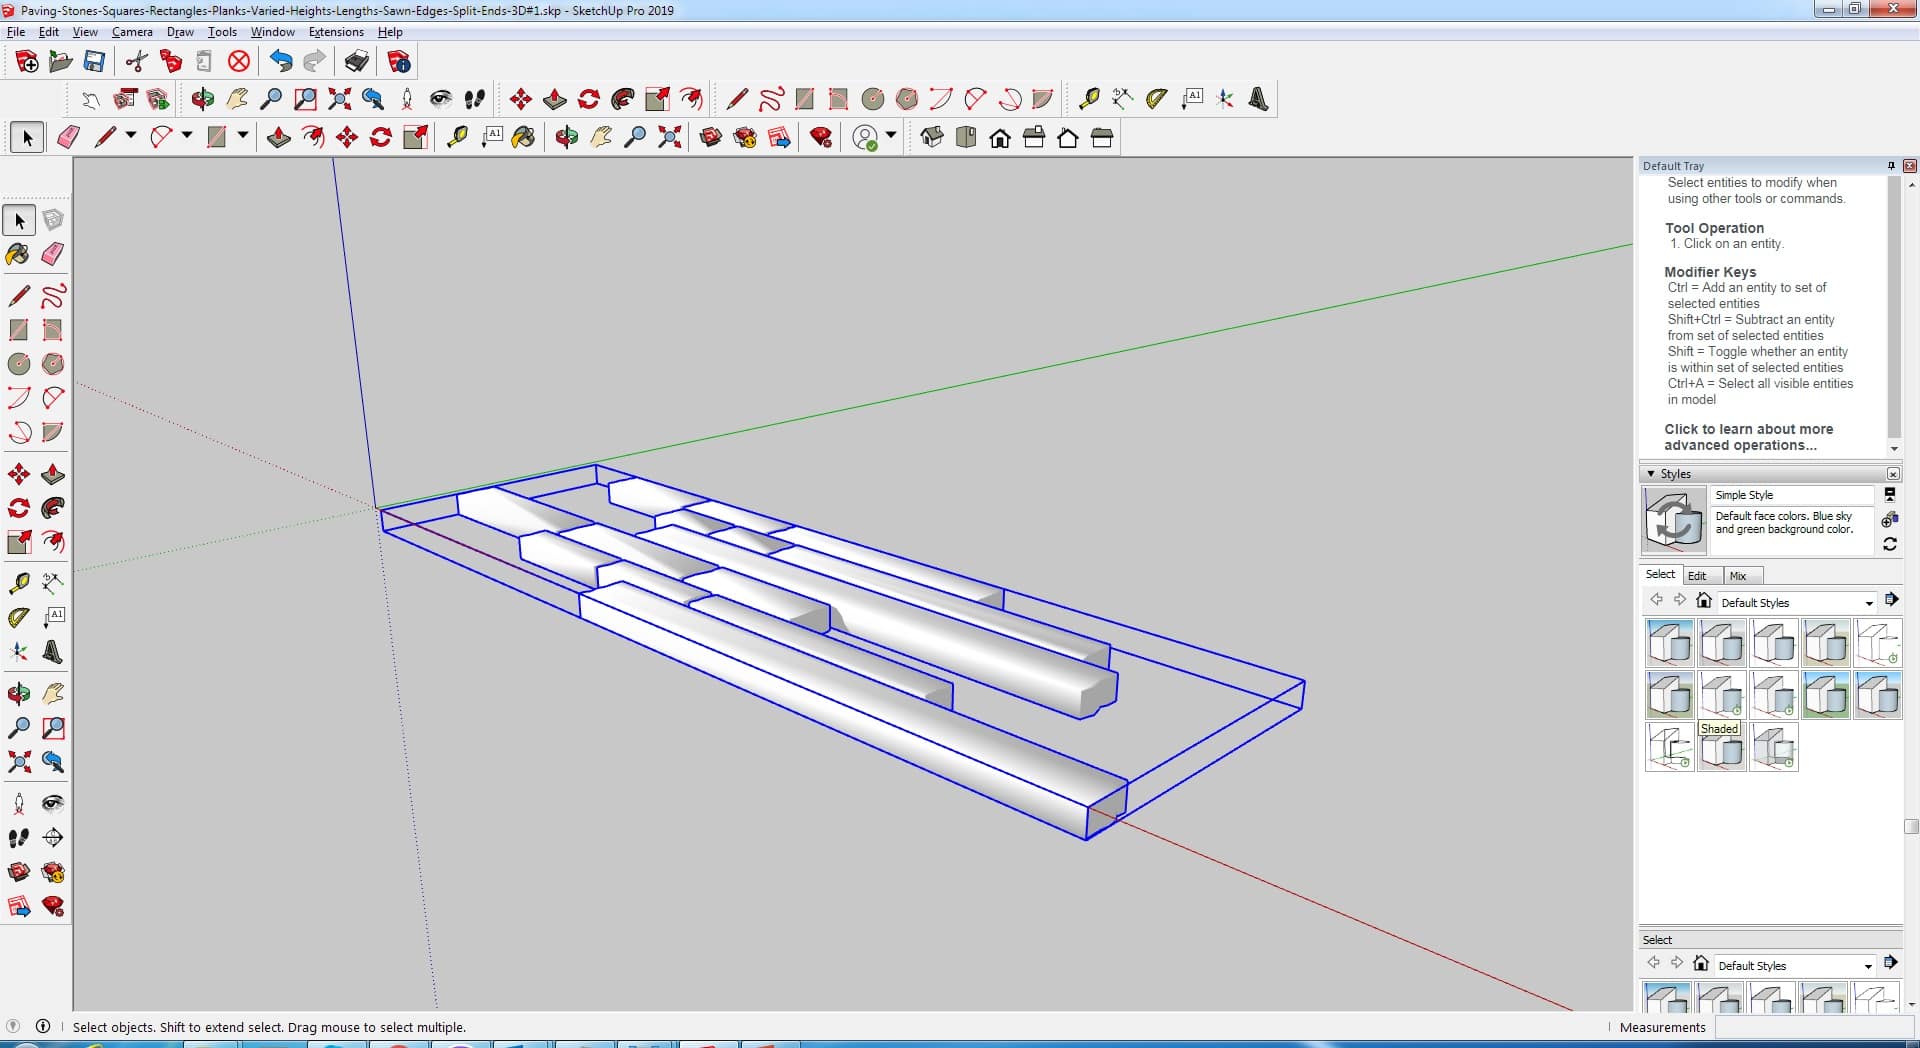Toggle the auto-hide pin on Default Tray
Screen dimensions: 1920x1048
[1891, 166]
